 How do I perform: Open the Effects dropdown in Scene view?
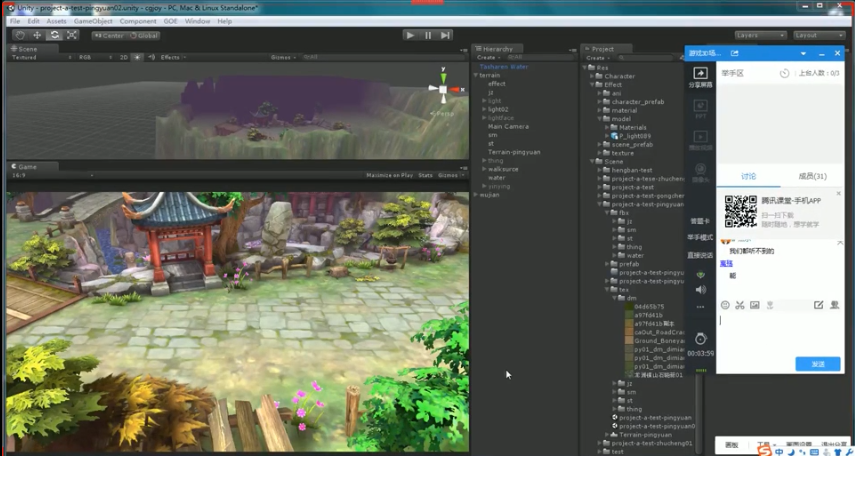[173, 57]
